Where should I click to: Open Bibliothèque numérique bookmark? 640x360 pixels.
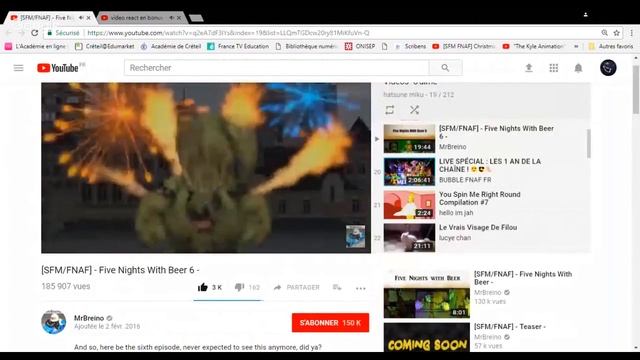pyautogui.click(x=307, y=47)
